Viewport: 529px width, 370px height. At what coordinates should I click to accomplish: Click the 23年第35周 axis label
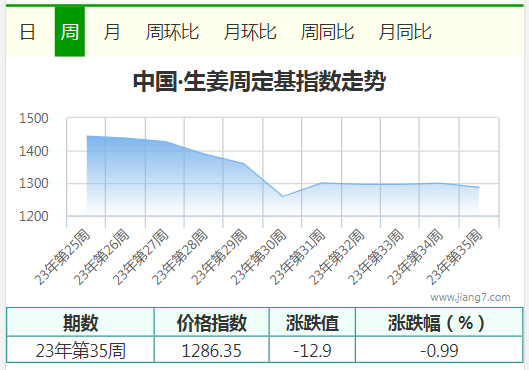click(454, 257)
